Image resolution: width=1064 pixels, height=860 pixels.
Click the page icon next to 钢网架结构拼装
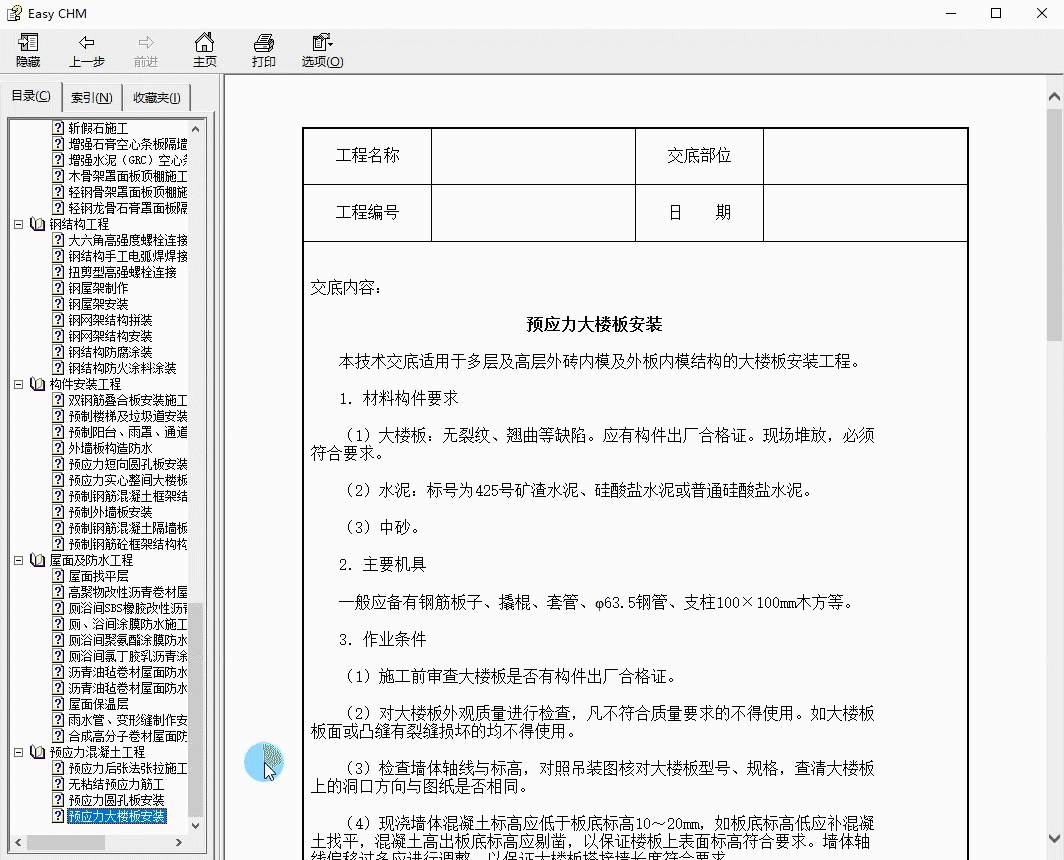point(58,320)
